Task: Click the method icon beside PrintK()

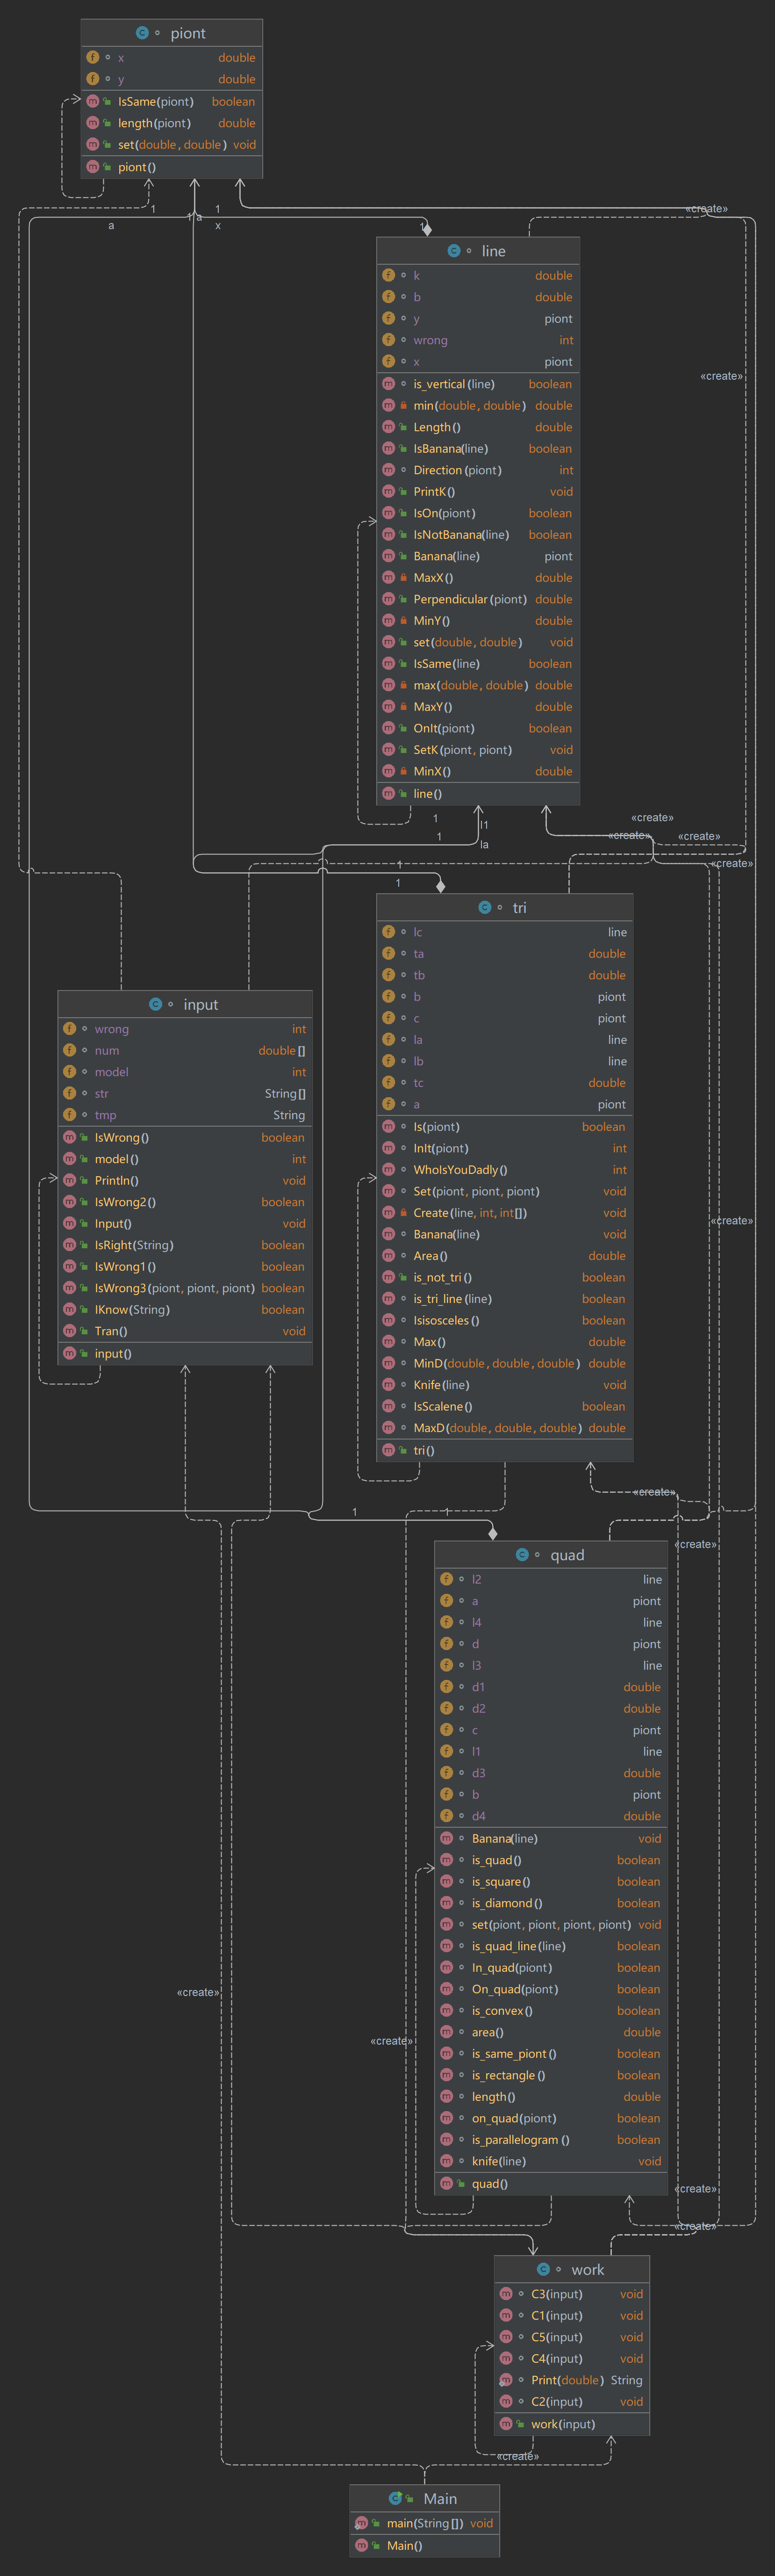Action: pos(388,491)
